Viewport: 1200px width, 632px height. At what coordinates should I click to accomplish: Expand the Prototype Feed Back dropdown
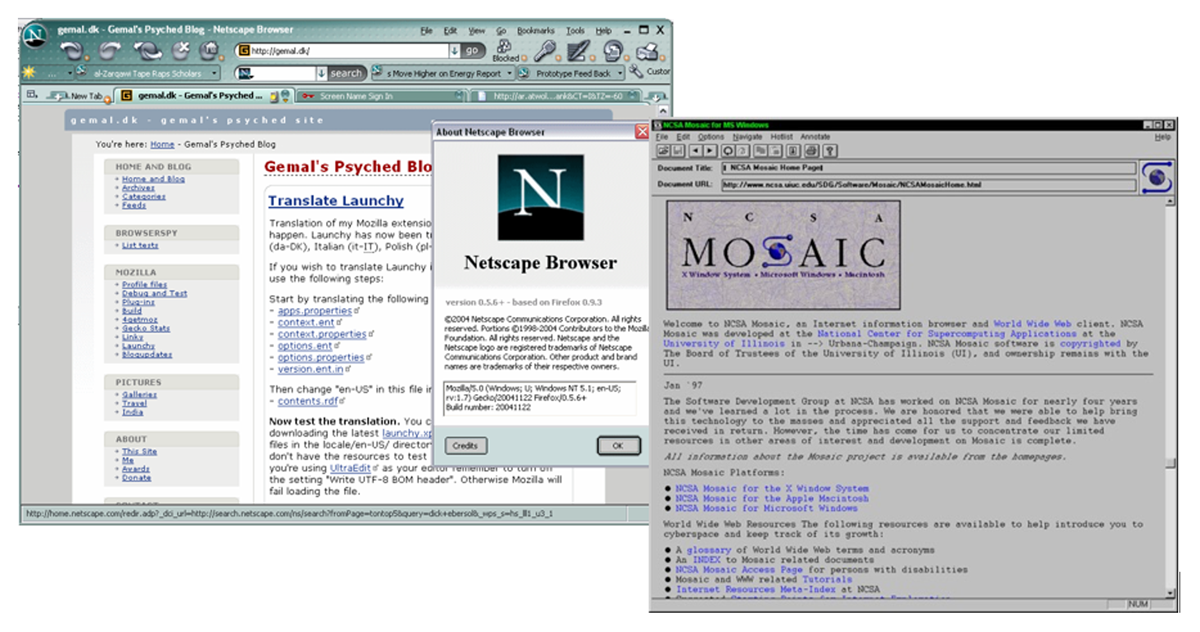[619, 73]
